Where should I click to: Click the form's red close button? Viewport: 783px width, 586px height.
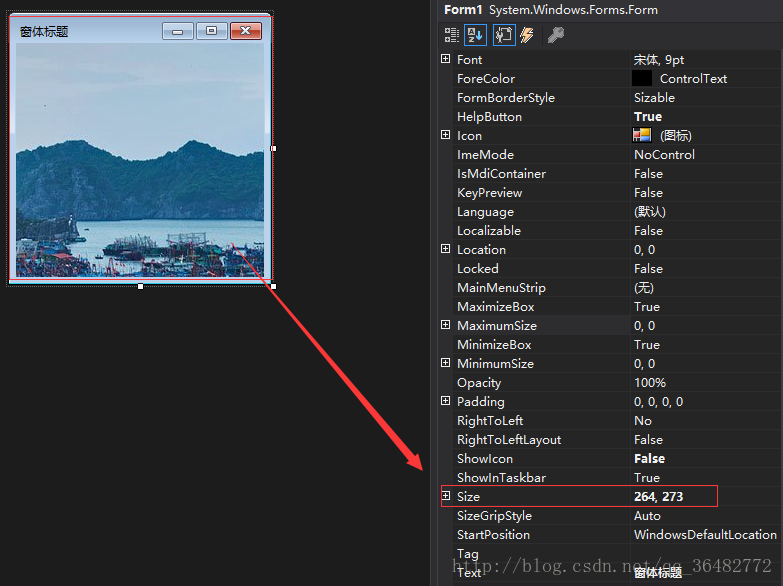tap(246, 31)
